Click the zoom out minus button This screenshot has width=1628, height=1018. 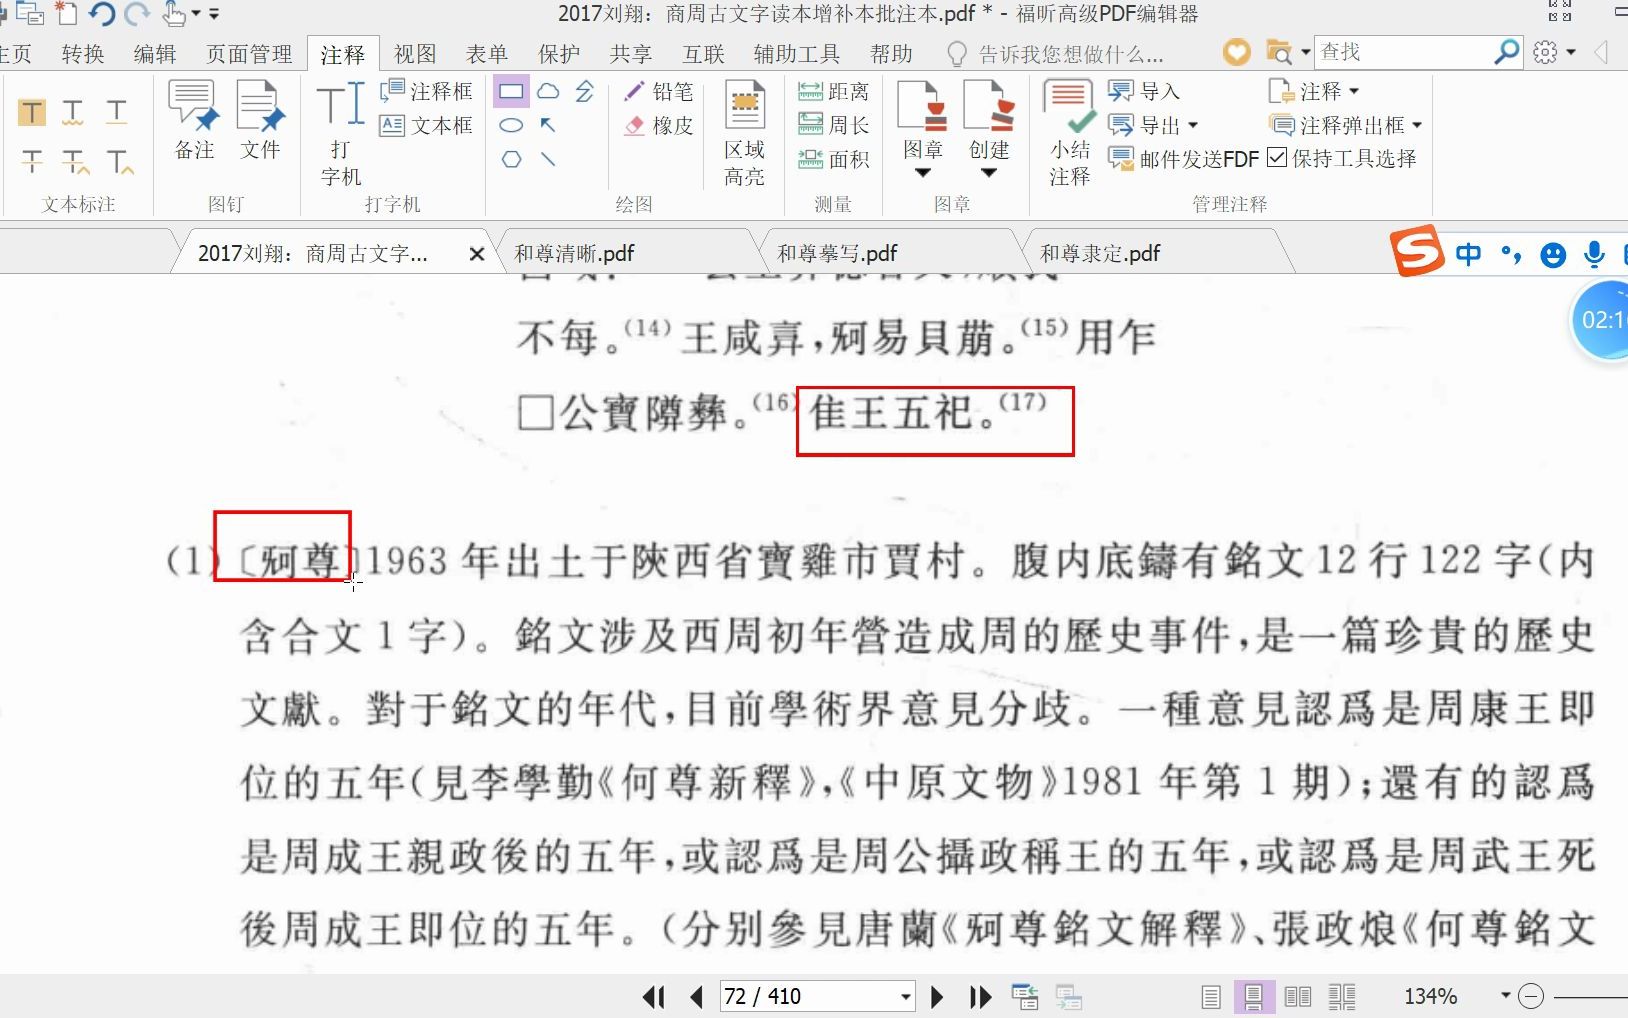(1531, 996)
